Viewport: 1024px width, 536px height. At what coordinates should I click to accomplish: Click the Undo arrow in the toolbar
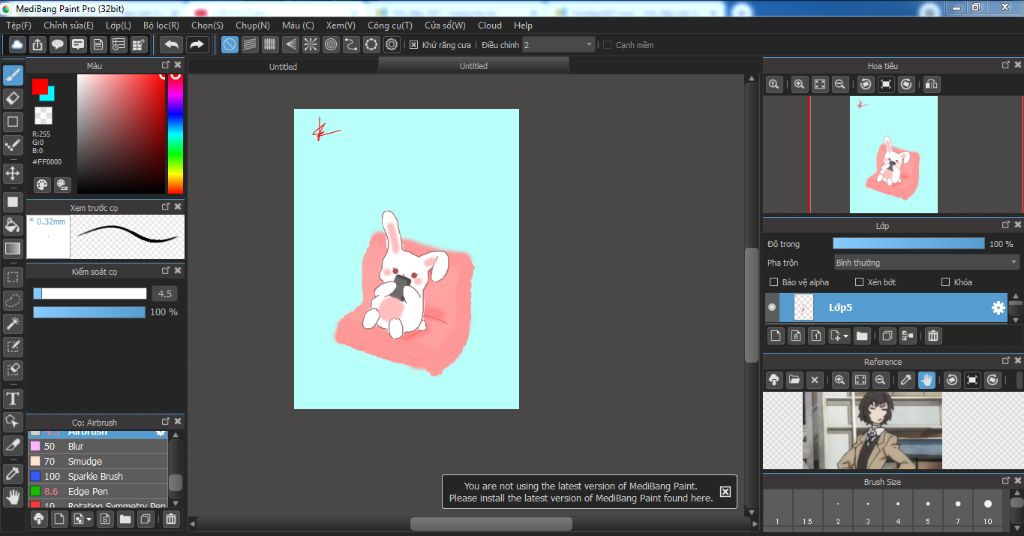point(171,45)
